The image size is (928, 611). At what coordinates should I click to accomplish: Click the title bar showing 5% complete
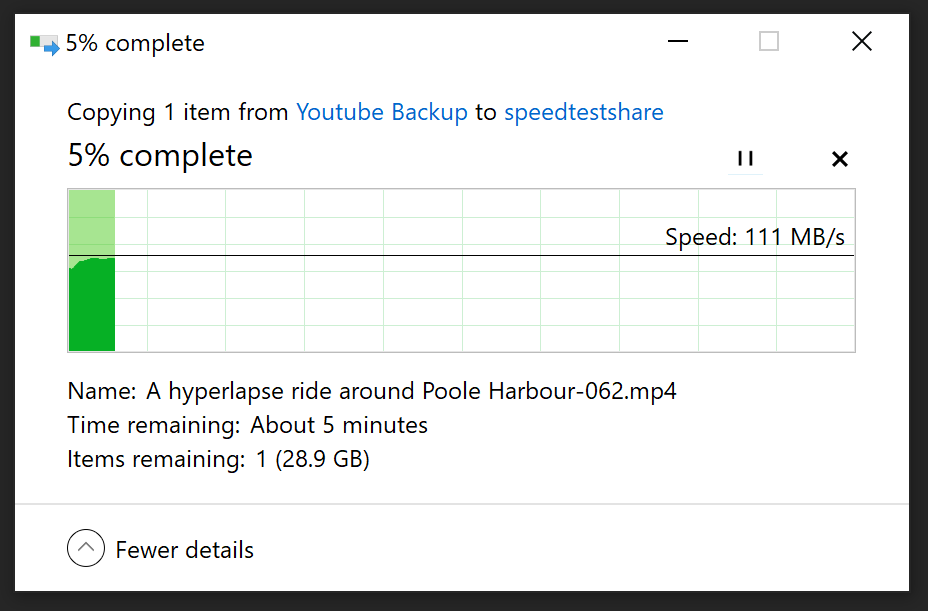point(135,43)
